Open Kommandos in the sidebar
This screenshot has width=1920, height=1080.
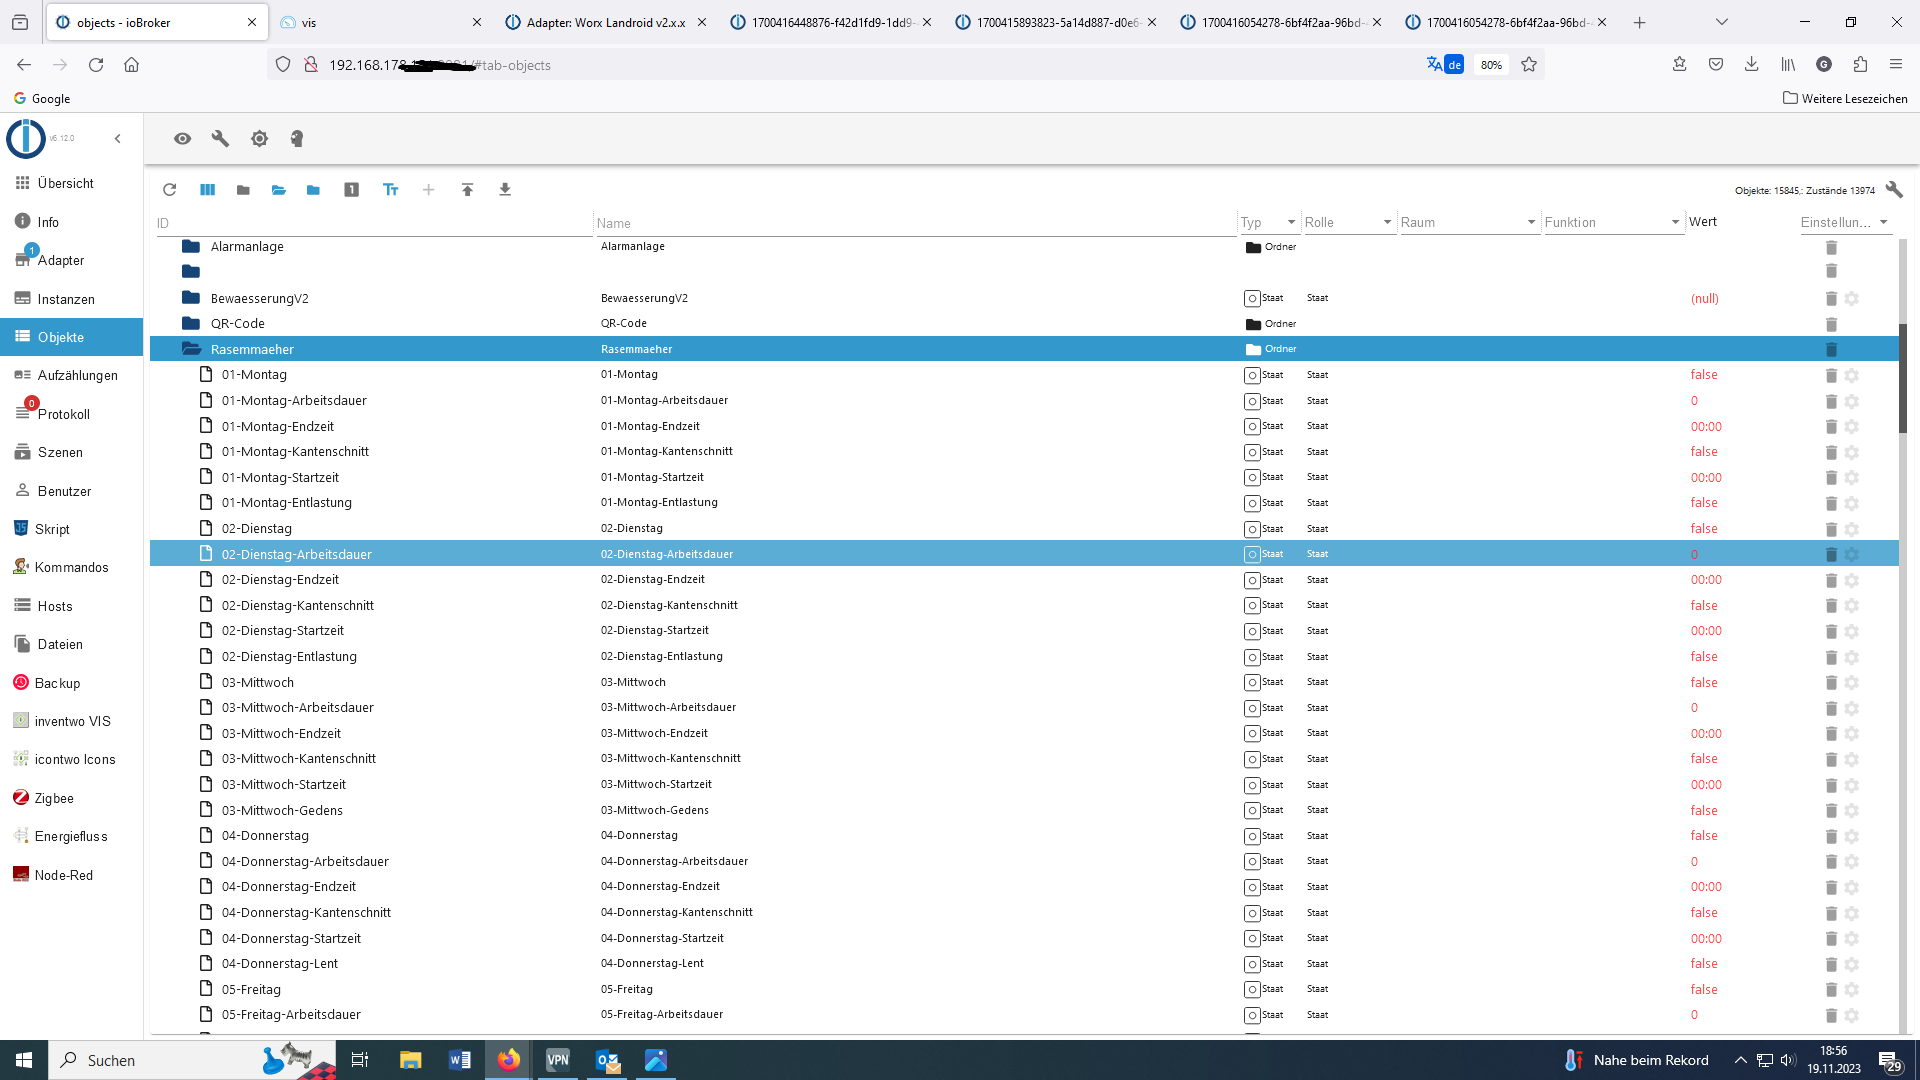coord(71,567)
